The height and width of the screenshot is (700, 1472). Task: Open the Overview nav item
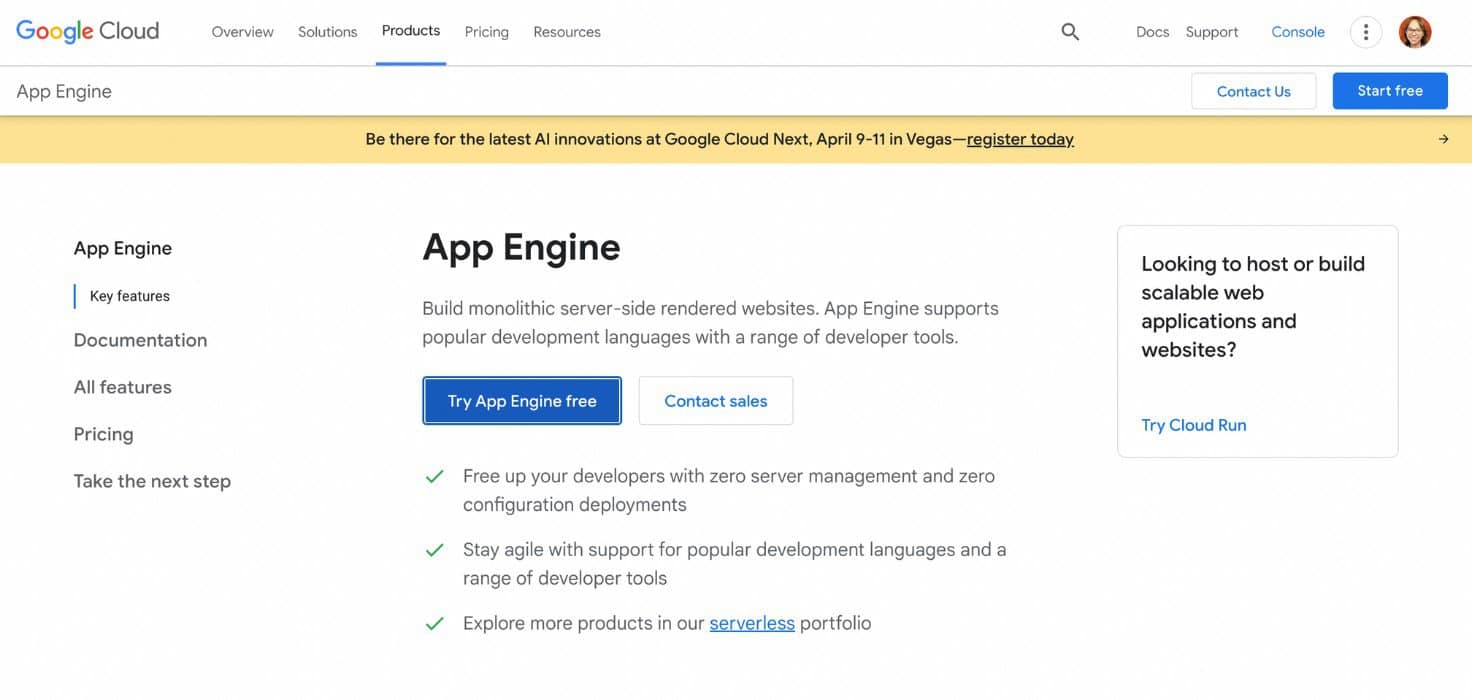click(242, 32)
